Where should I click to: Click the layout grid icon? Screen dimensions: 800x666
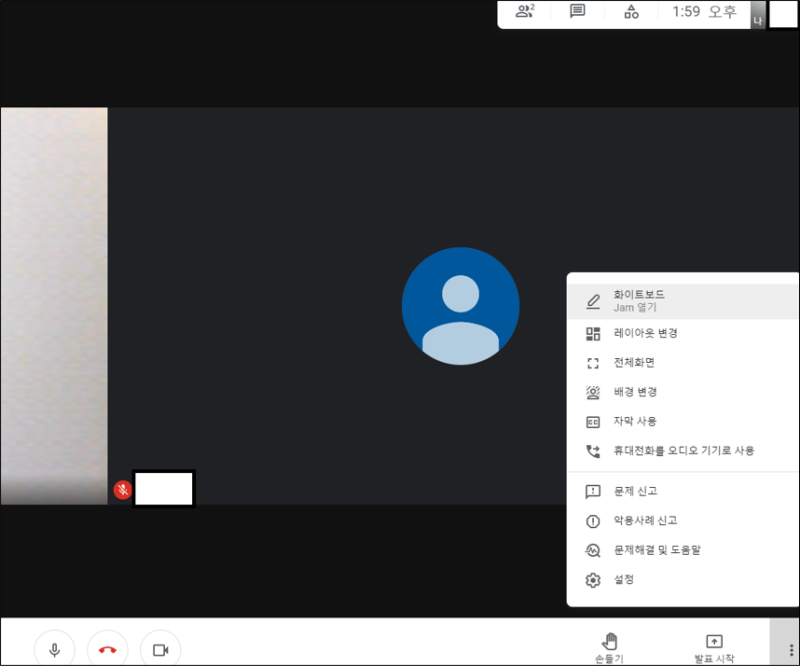593,334
